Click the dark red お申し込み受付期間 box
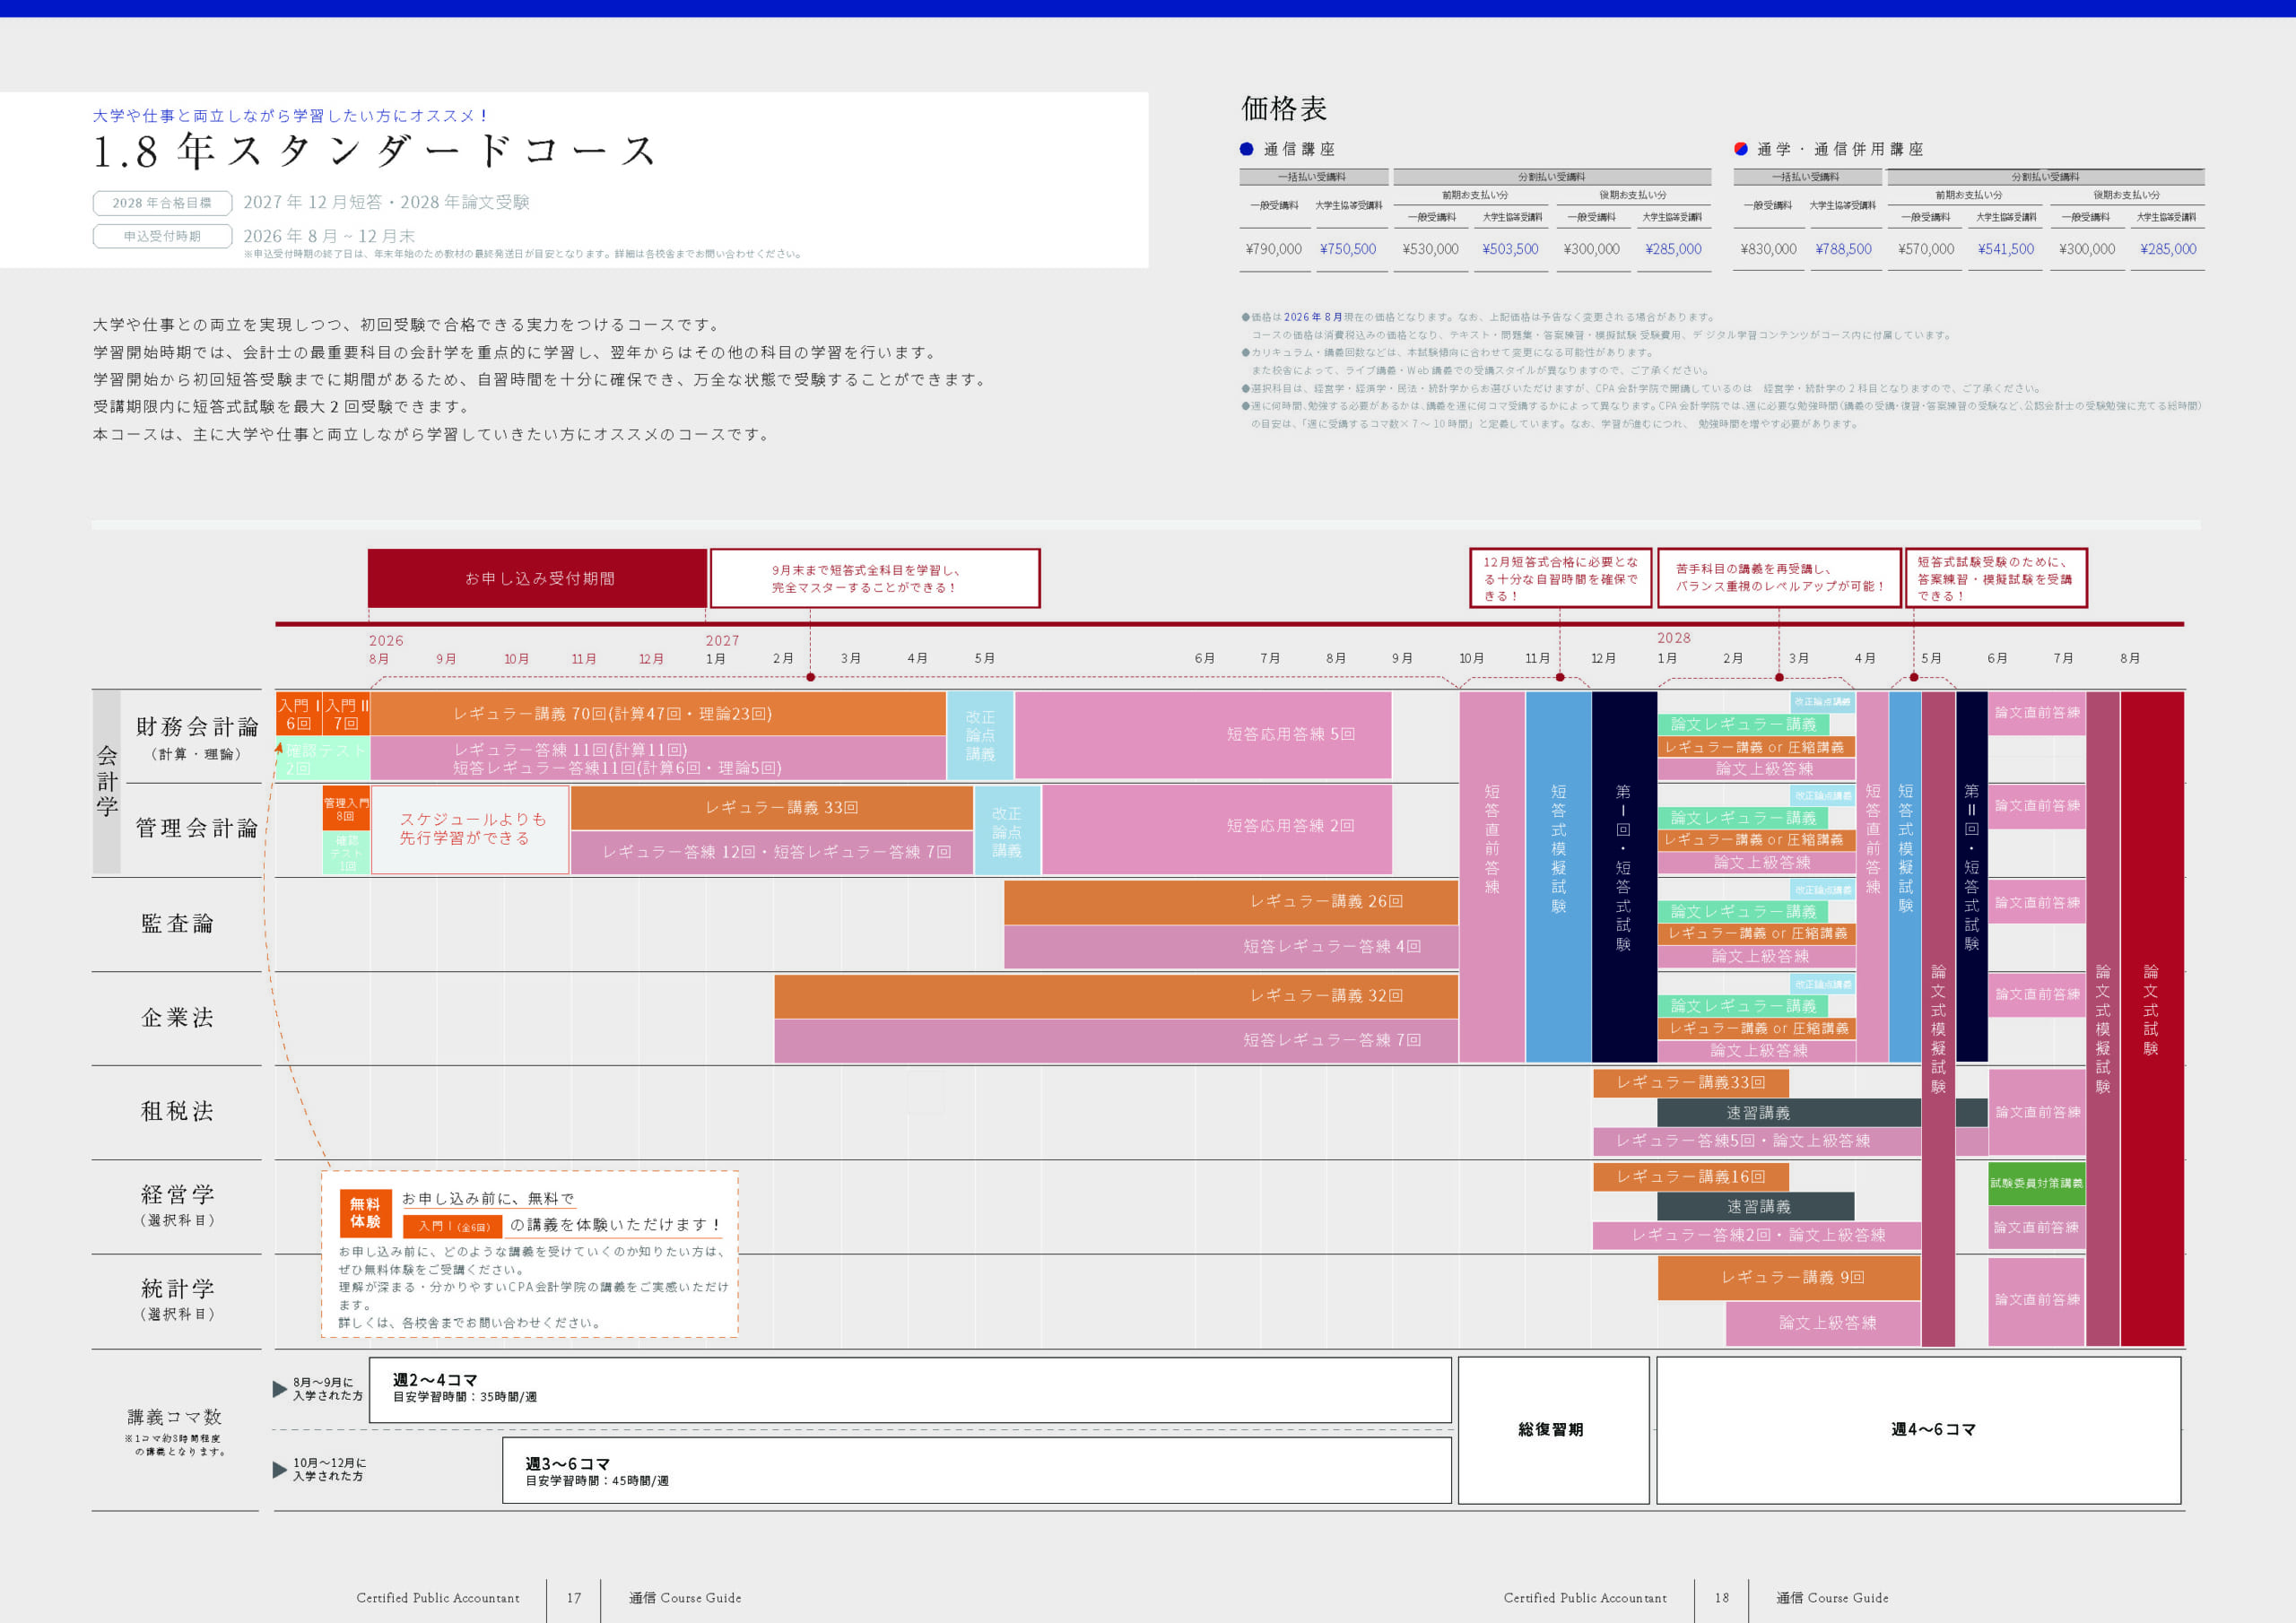Image resolution: width=2296 pixels, height=1623 pixels. point(538,578)
